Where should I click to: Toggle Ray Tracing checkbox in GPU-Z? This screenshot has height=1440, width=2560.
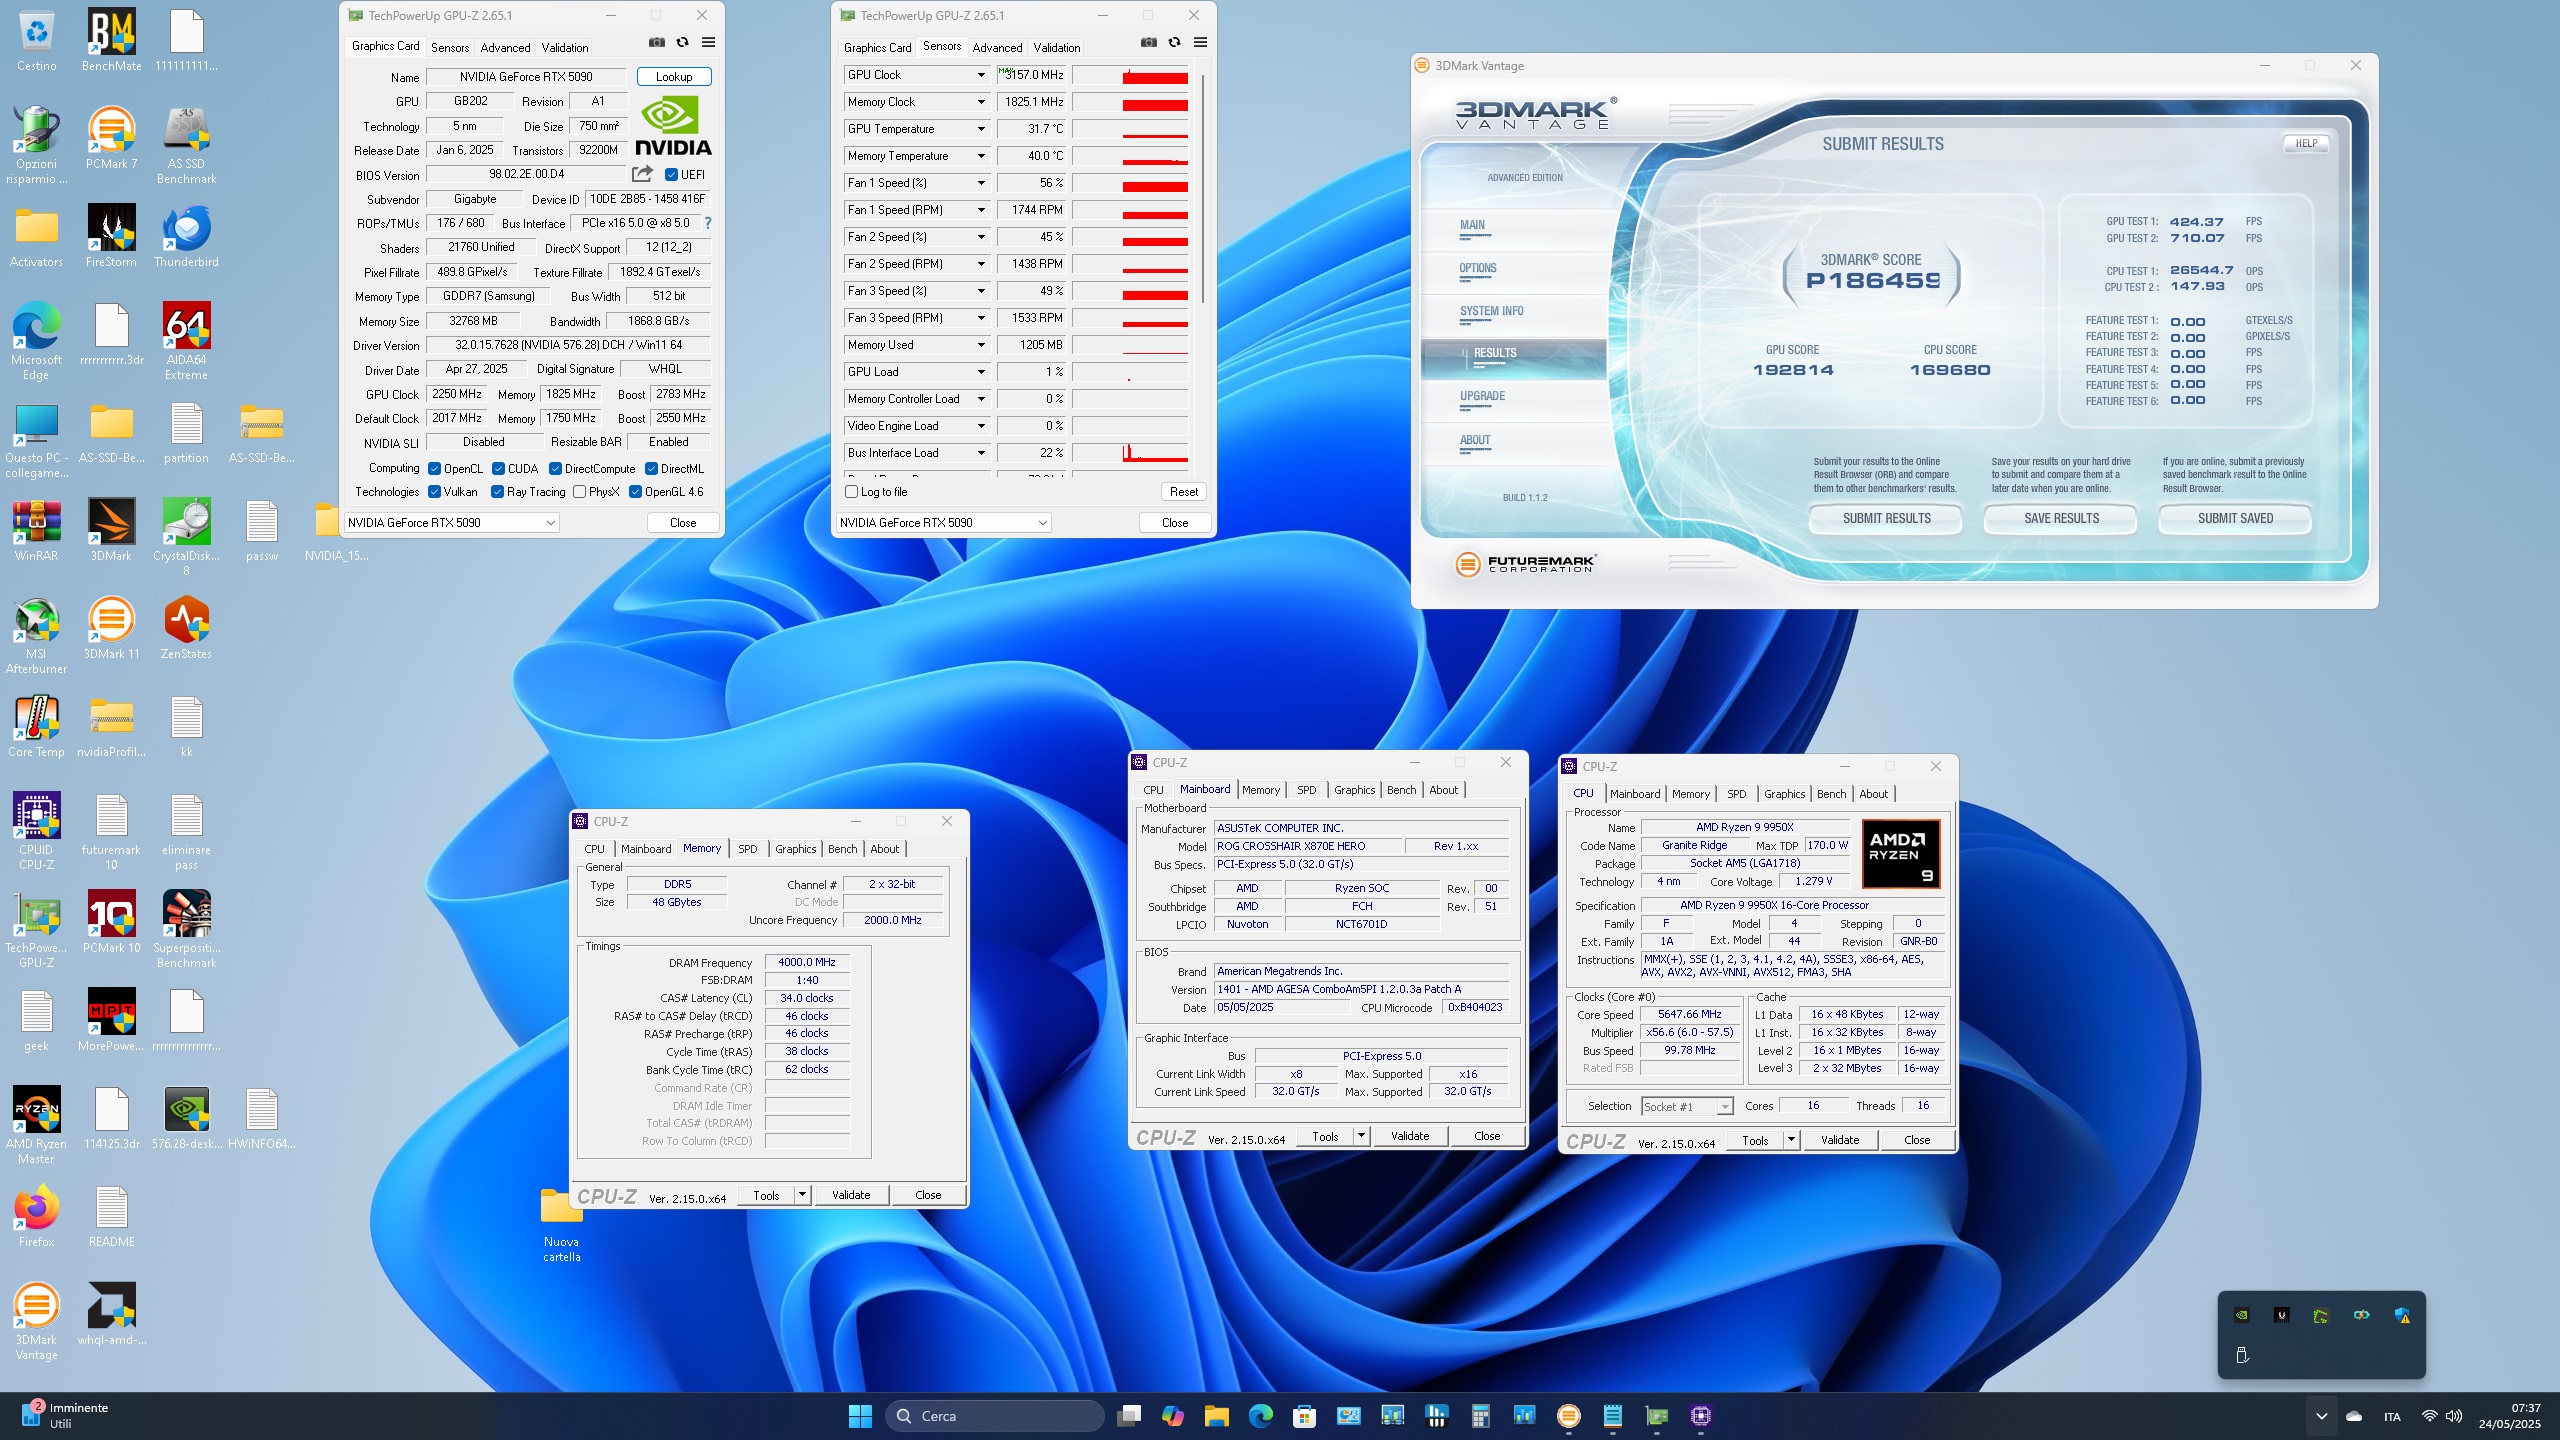[497, 491]
